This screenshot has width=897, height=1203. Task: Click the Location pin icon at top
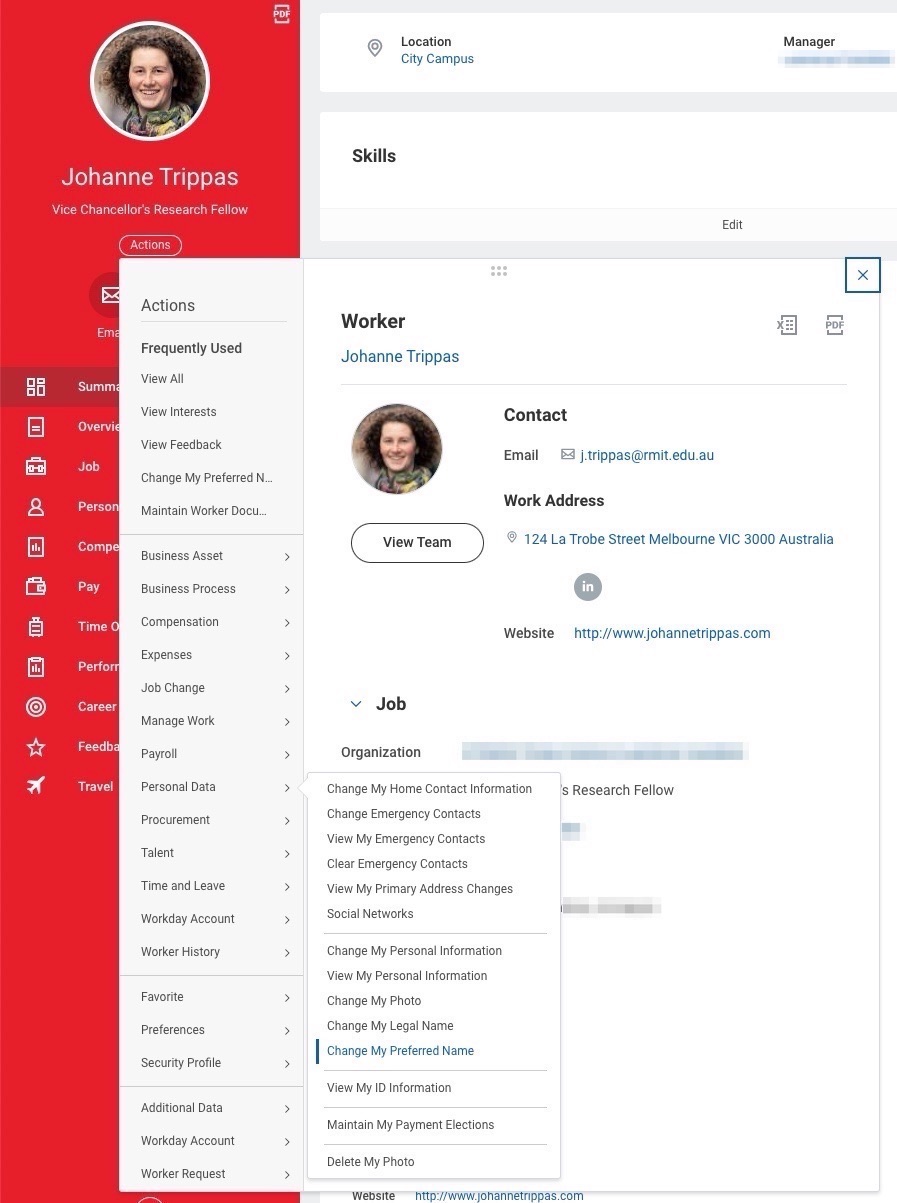tap(375, 48)
